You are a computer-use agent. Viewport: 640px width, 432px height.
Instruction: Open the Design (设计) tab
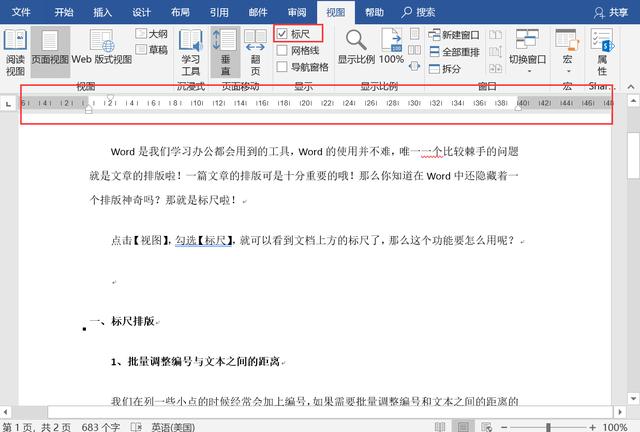click(x=141, y=12)
